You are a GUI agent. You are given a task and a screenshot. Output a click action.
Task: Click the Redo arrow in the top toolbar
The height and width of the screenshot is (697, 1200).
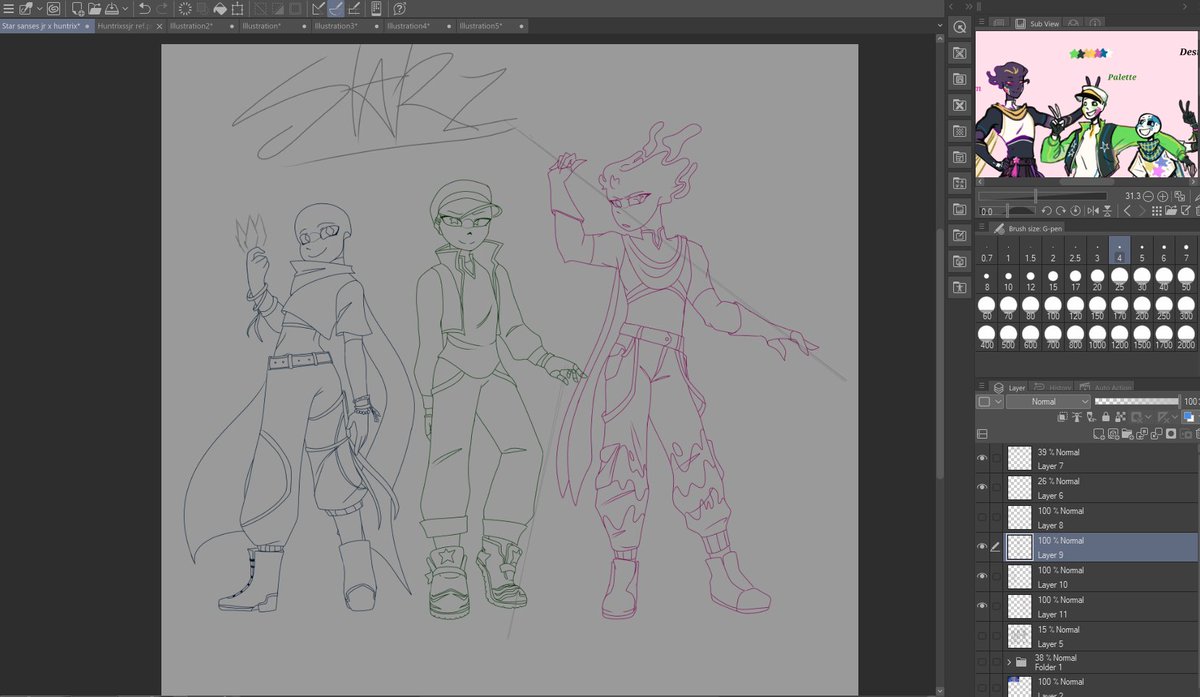163,8
